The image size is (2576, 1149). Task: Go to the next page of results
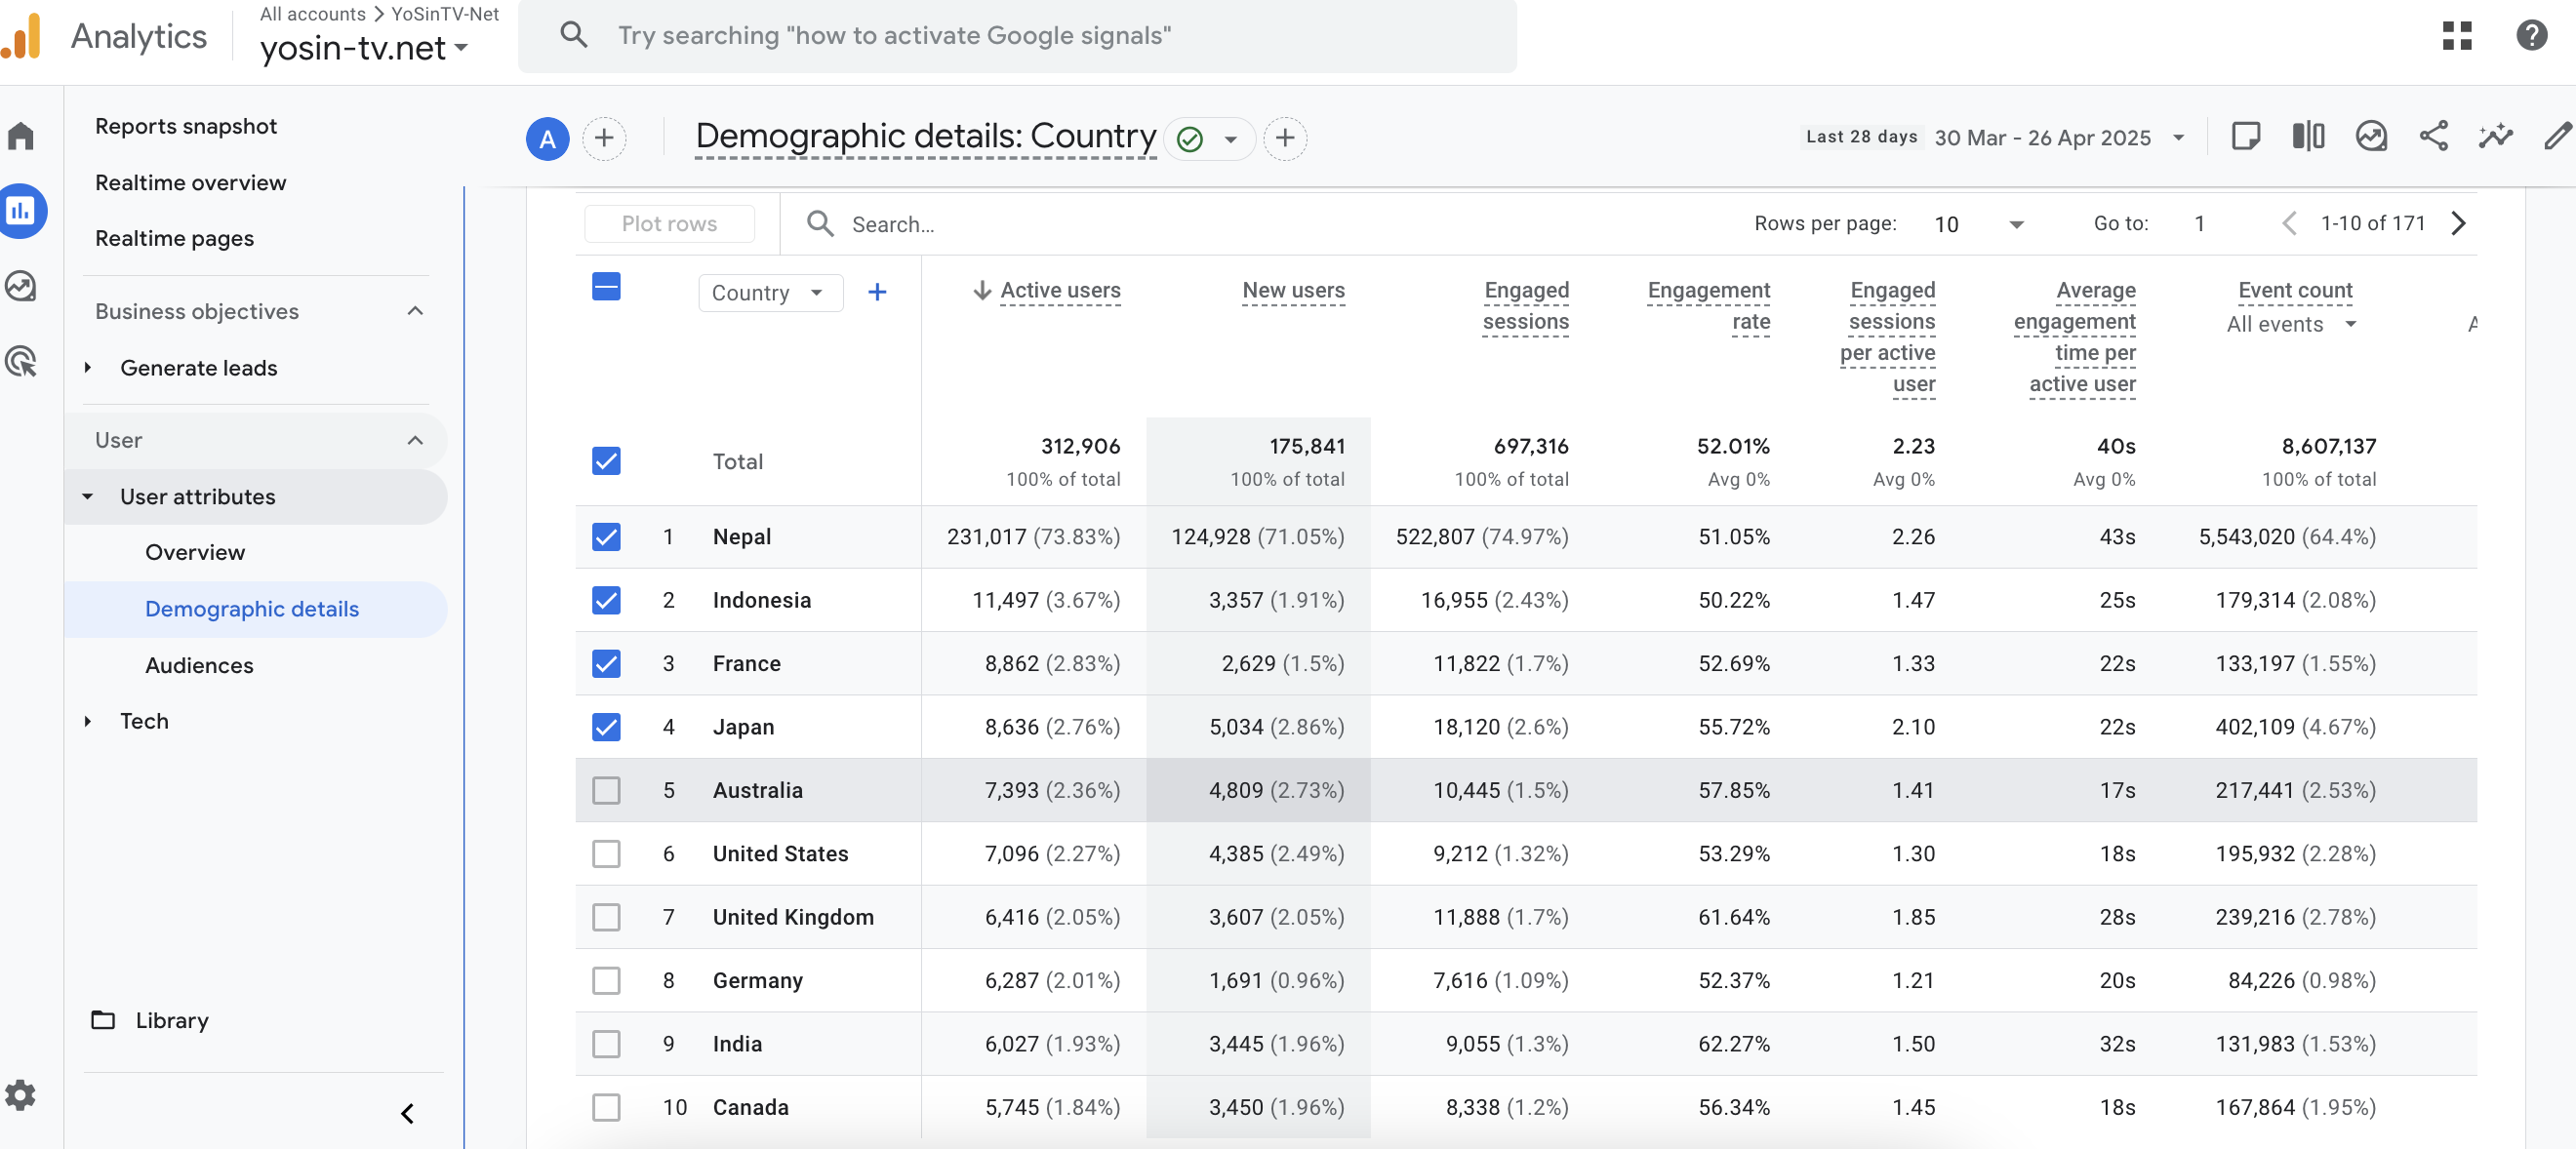2459,223
